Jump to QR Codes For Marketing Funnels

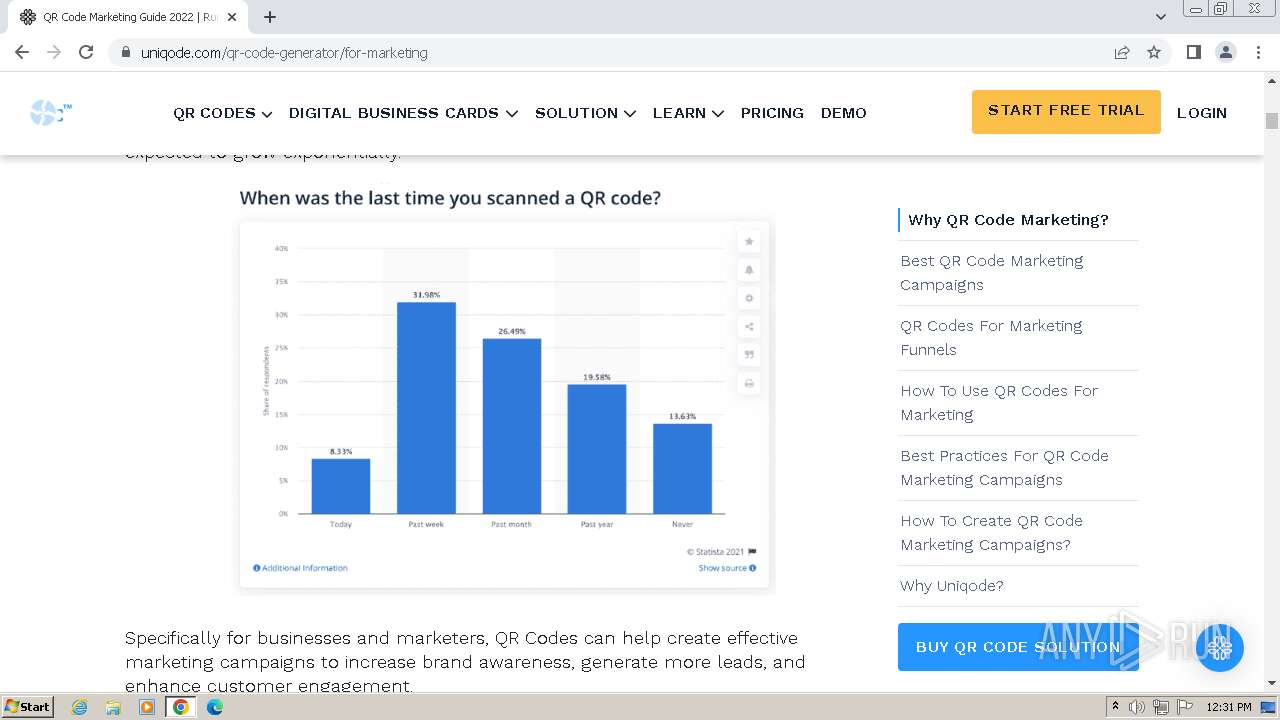[x=991, y=338]
